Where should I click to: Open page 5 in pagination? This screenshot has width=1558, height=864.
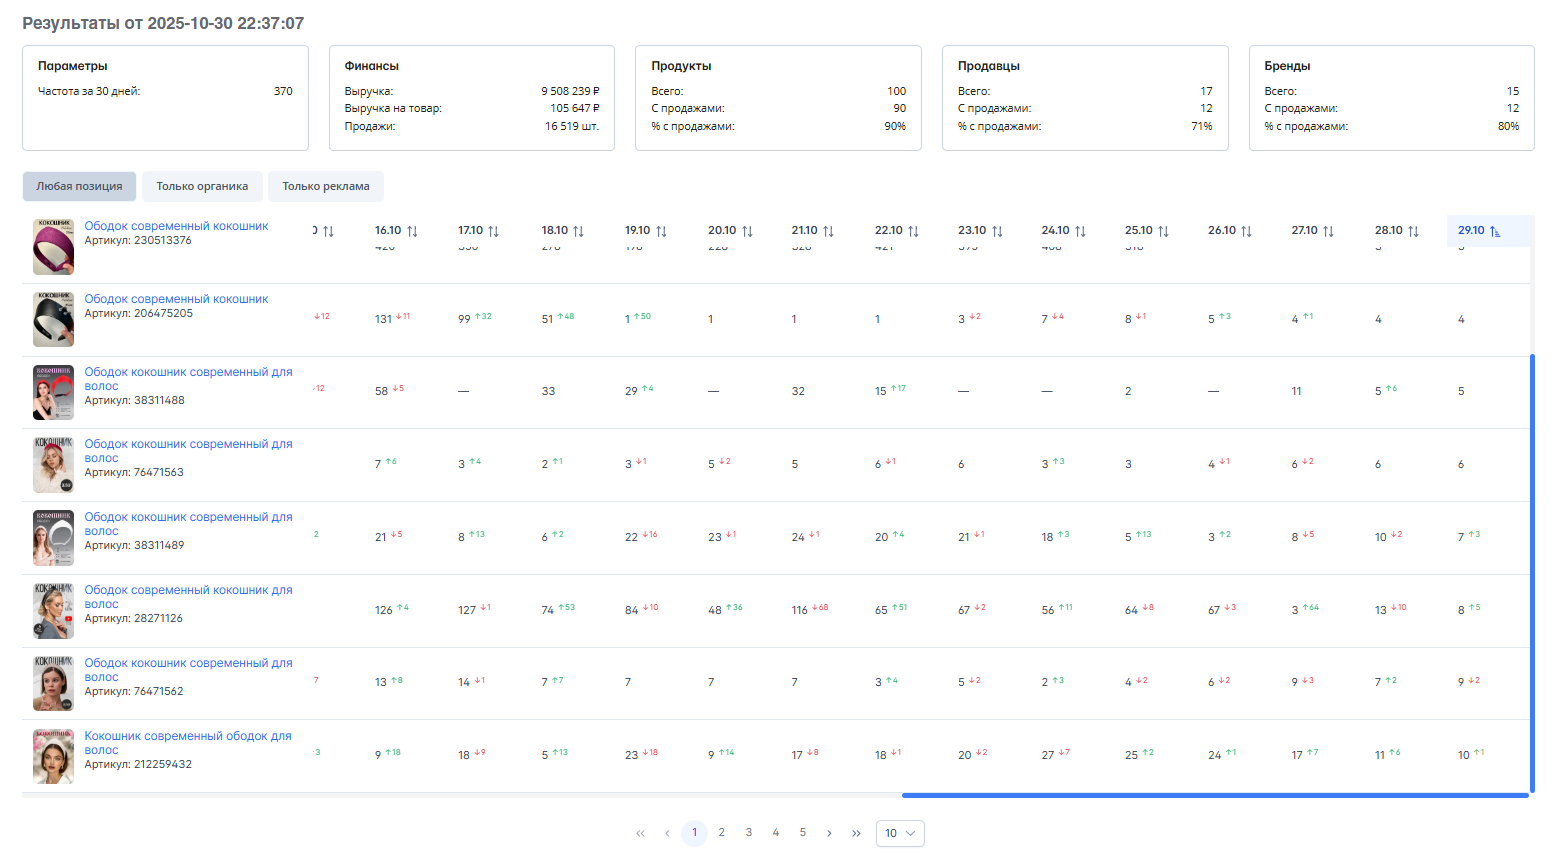point(802,832)
